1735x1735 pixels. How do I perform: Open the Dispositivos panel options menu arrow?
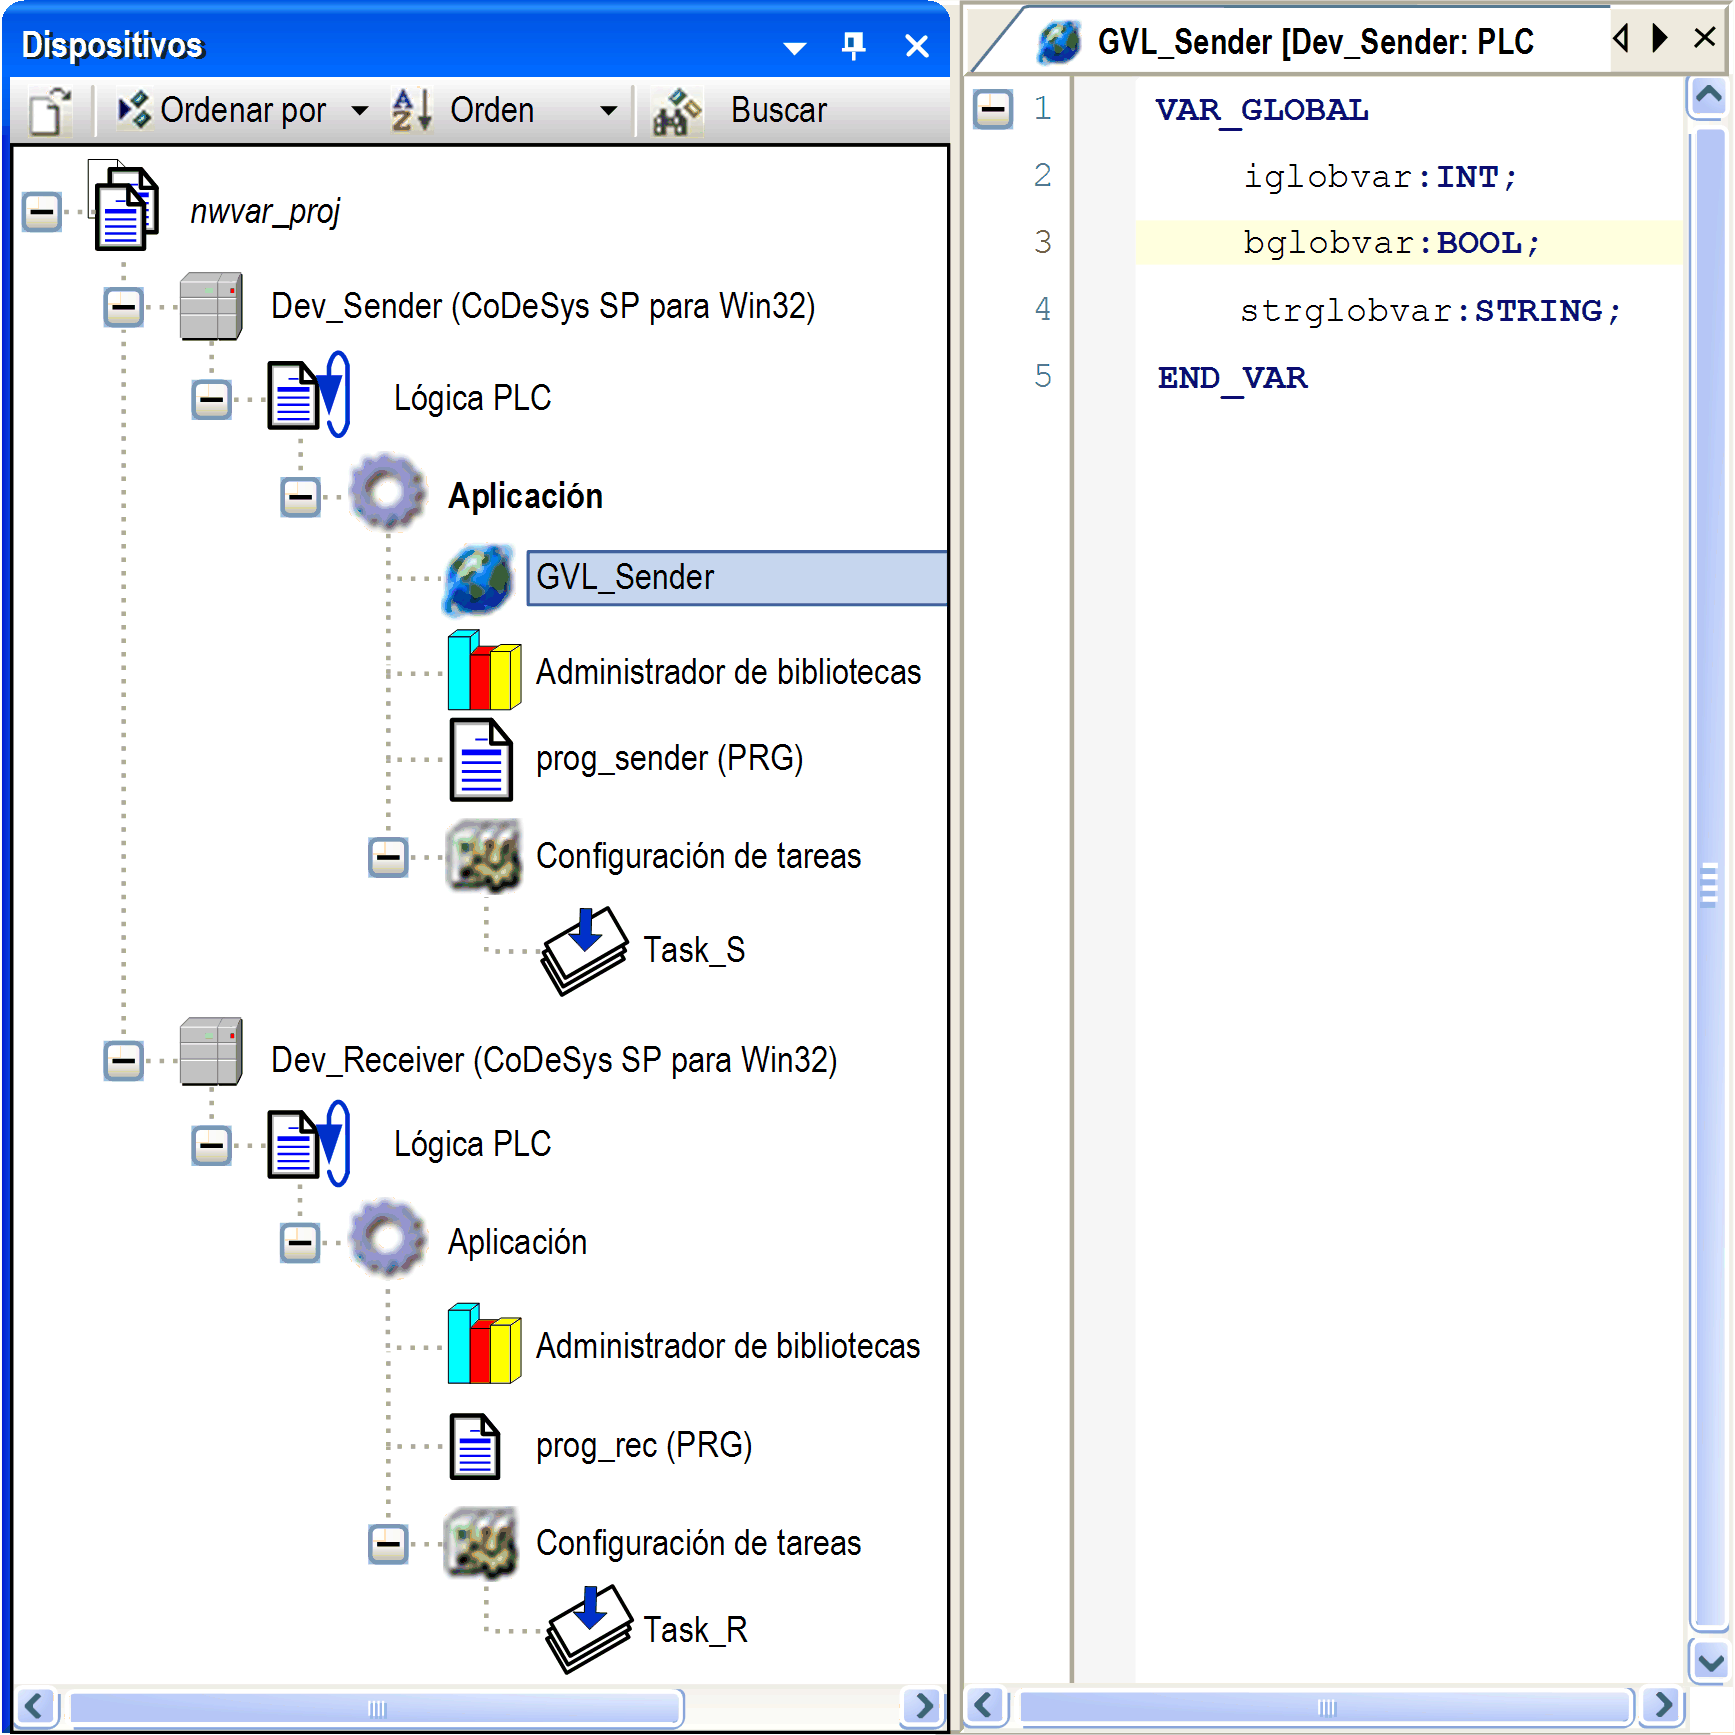pyautogui.click(x=795, y=48)
